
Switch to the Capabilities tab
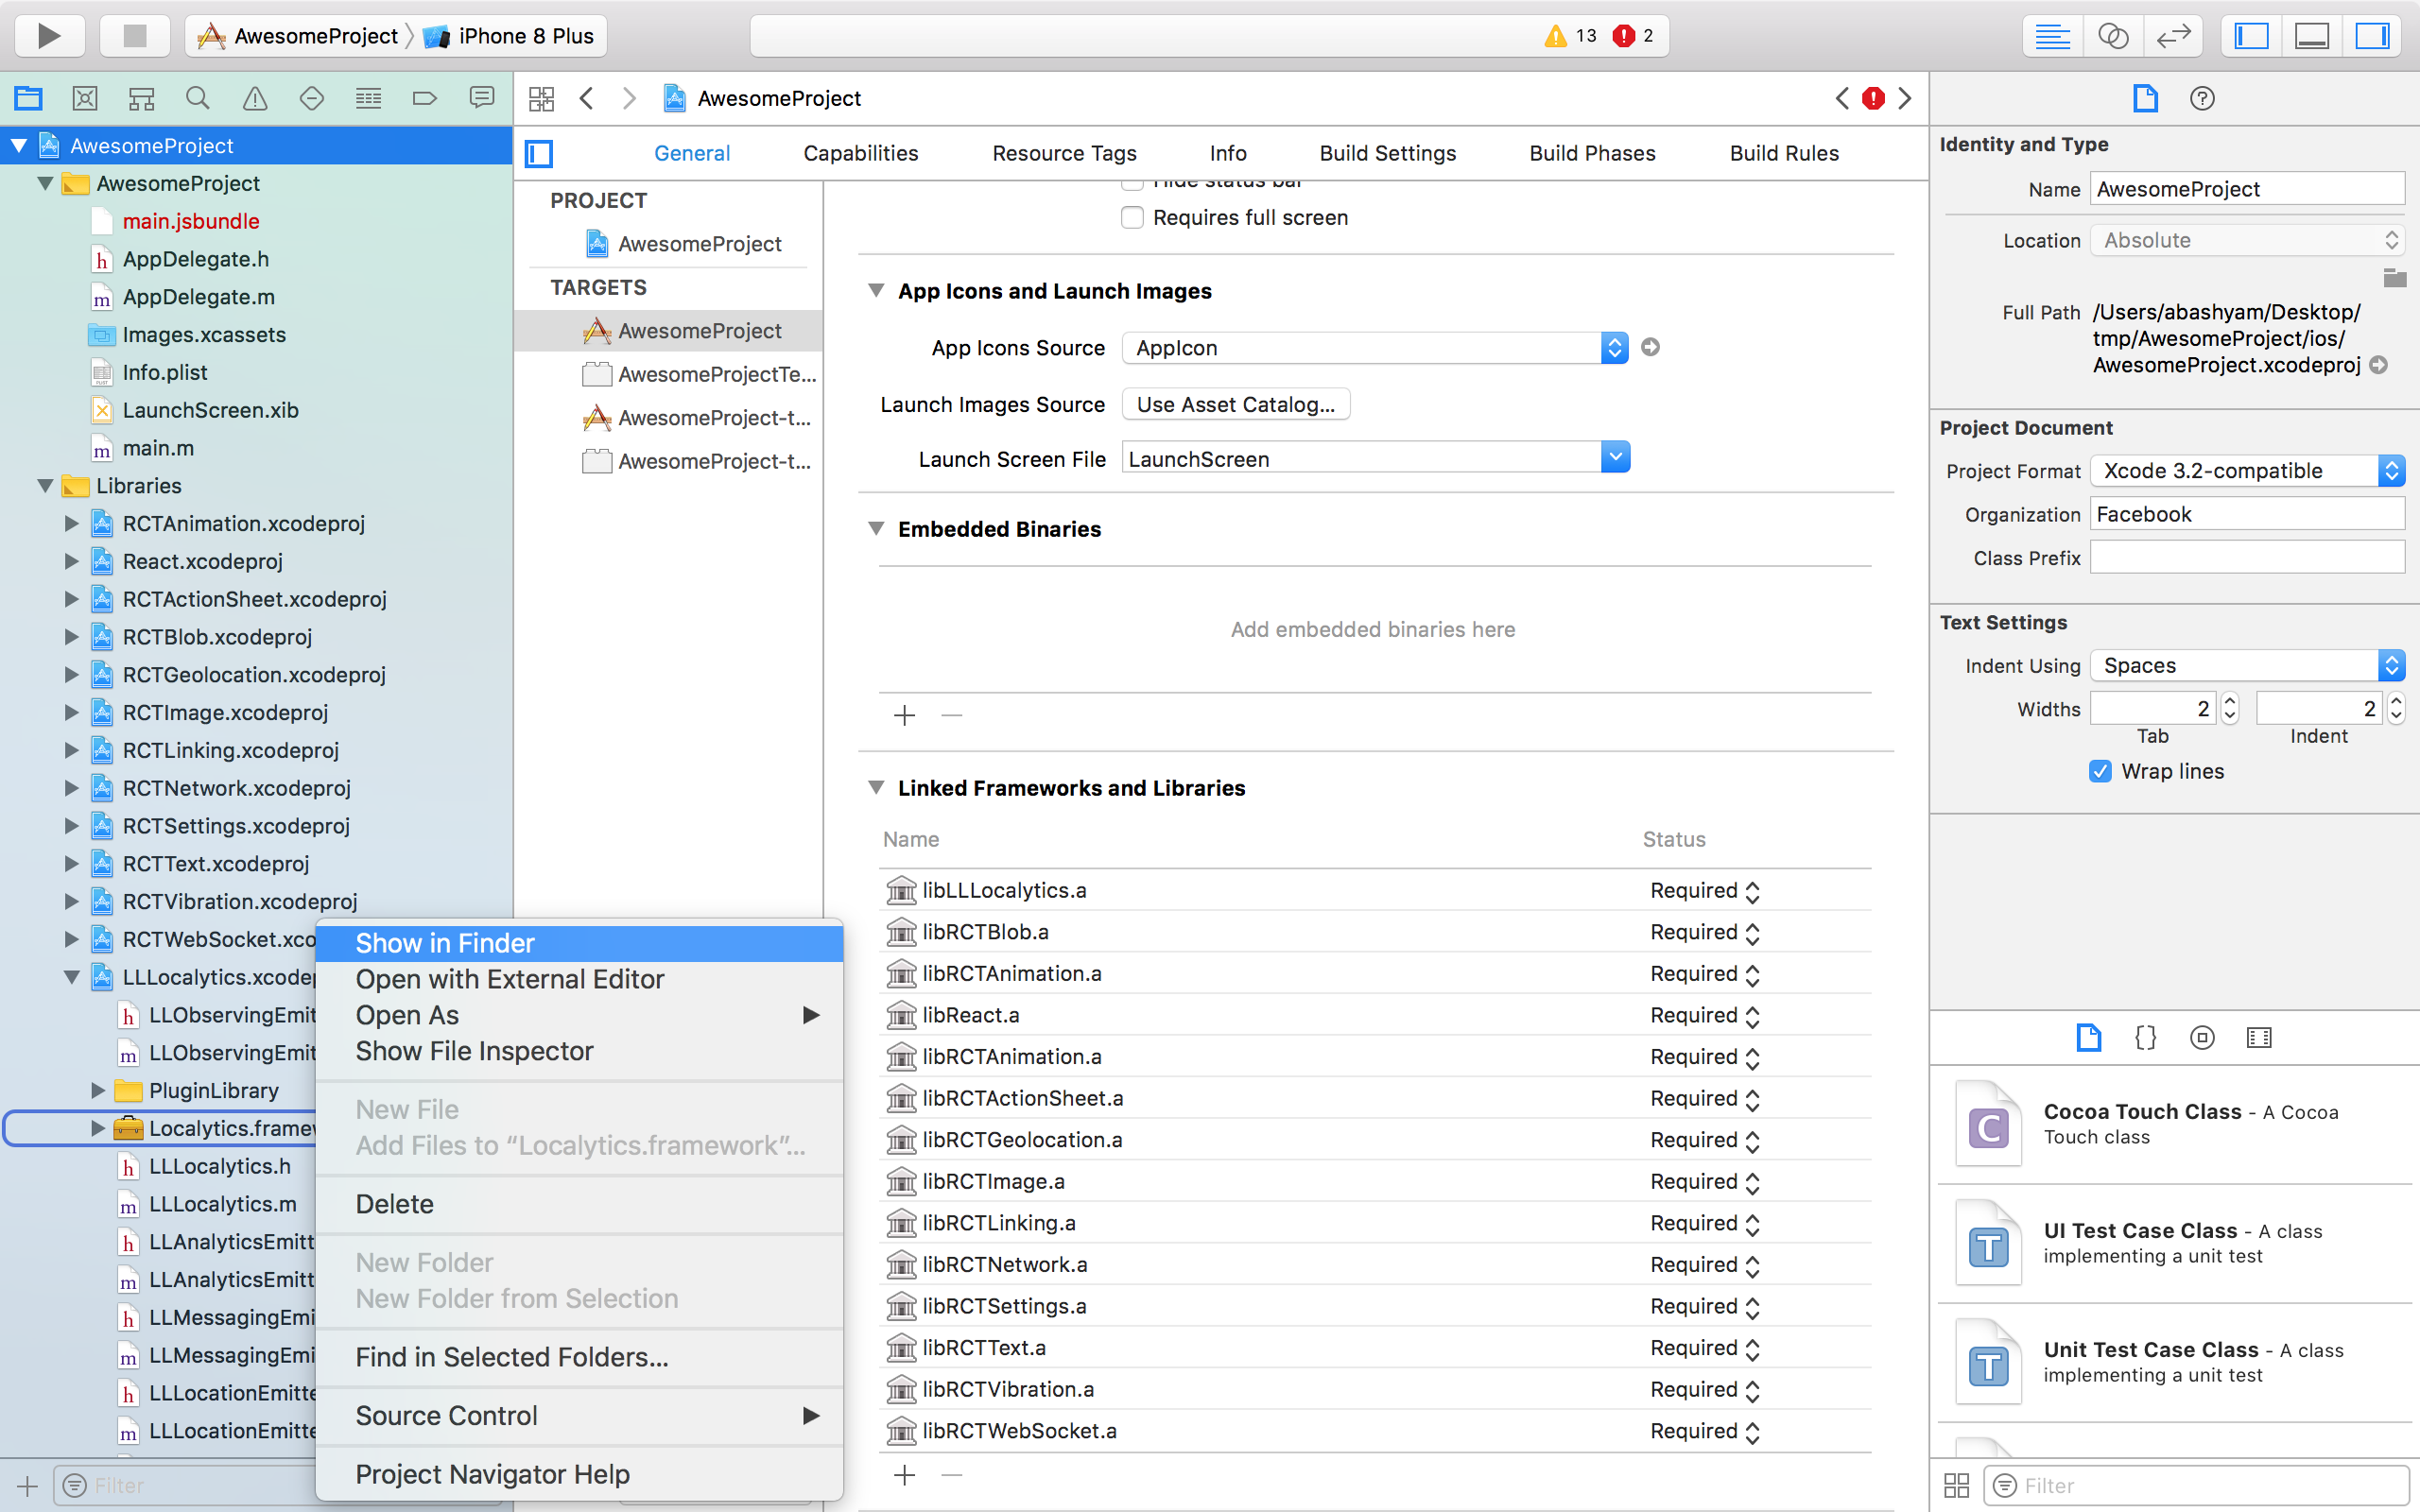(x=860, y=153)
